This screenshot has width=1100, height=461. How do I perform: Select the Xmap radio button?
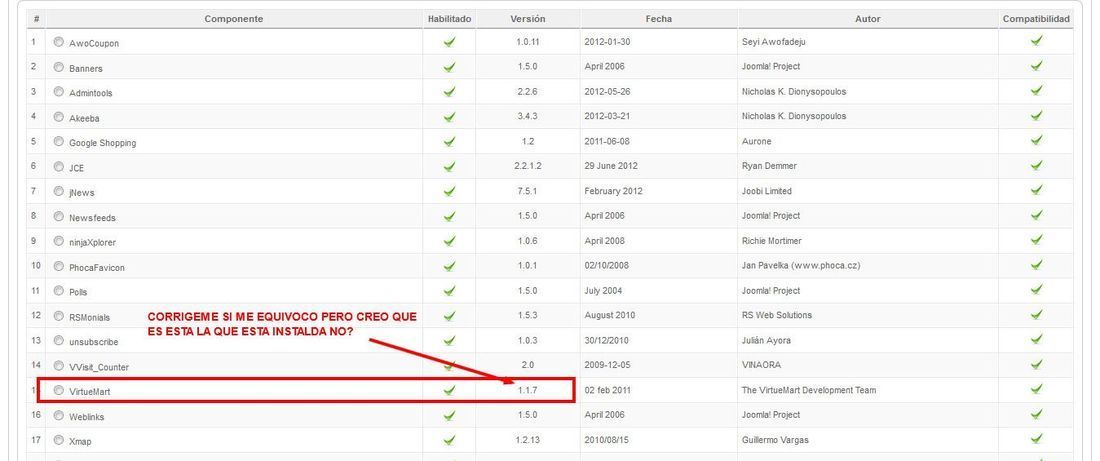59,440
